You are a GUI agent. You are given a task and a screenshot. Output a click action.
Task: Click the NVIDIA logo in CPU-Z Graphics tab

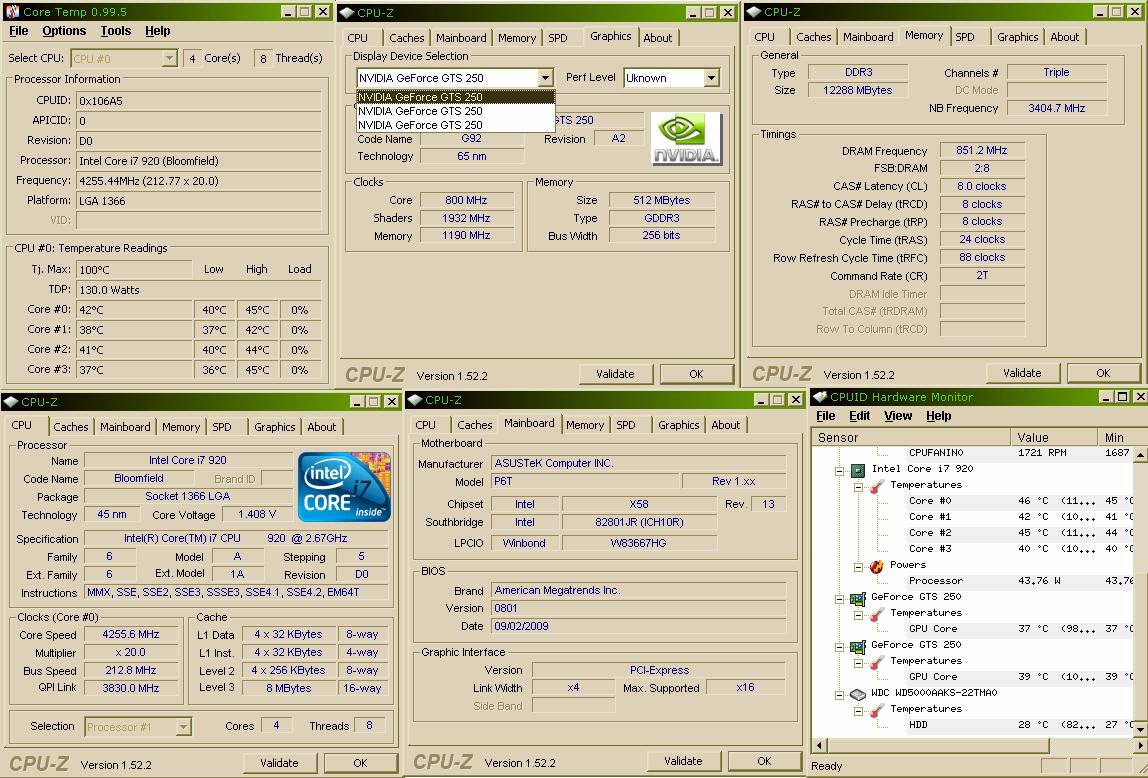pos(686,139)
